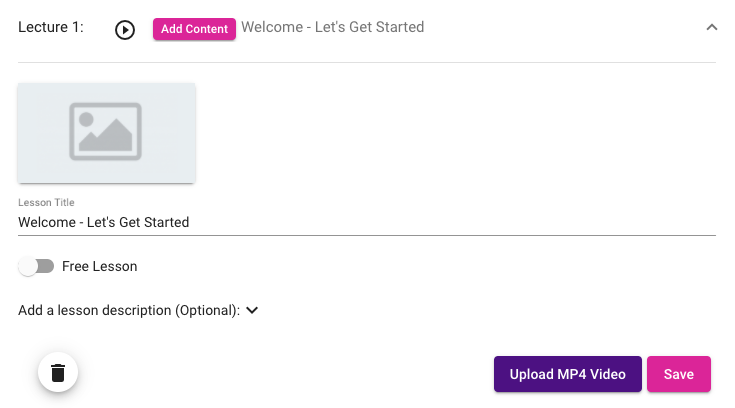Click the Upload MP4 Video button
This screenshot has height=408, width=735.
(568, 374)
